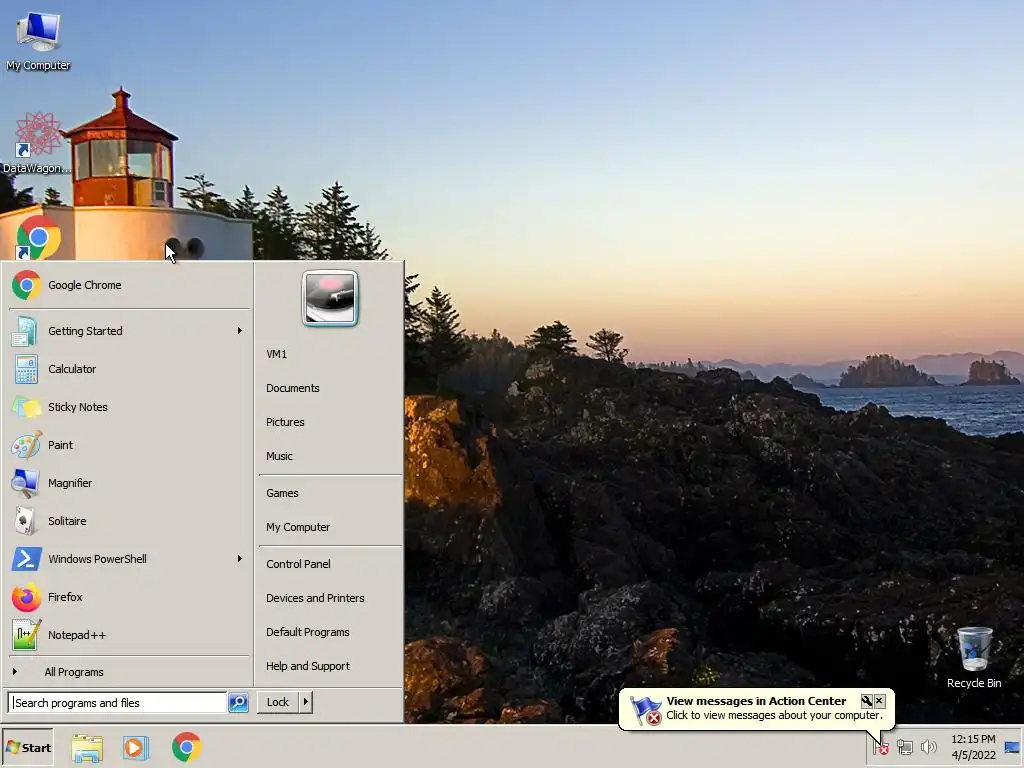Click the search magnifier icon
Image resolution: width=1024 pixels, height=768 pixels.
point(238,703)
